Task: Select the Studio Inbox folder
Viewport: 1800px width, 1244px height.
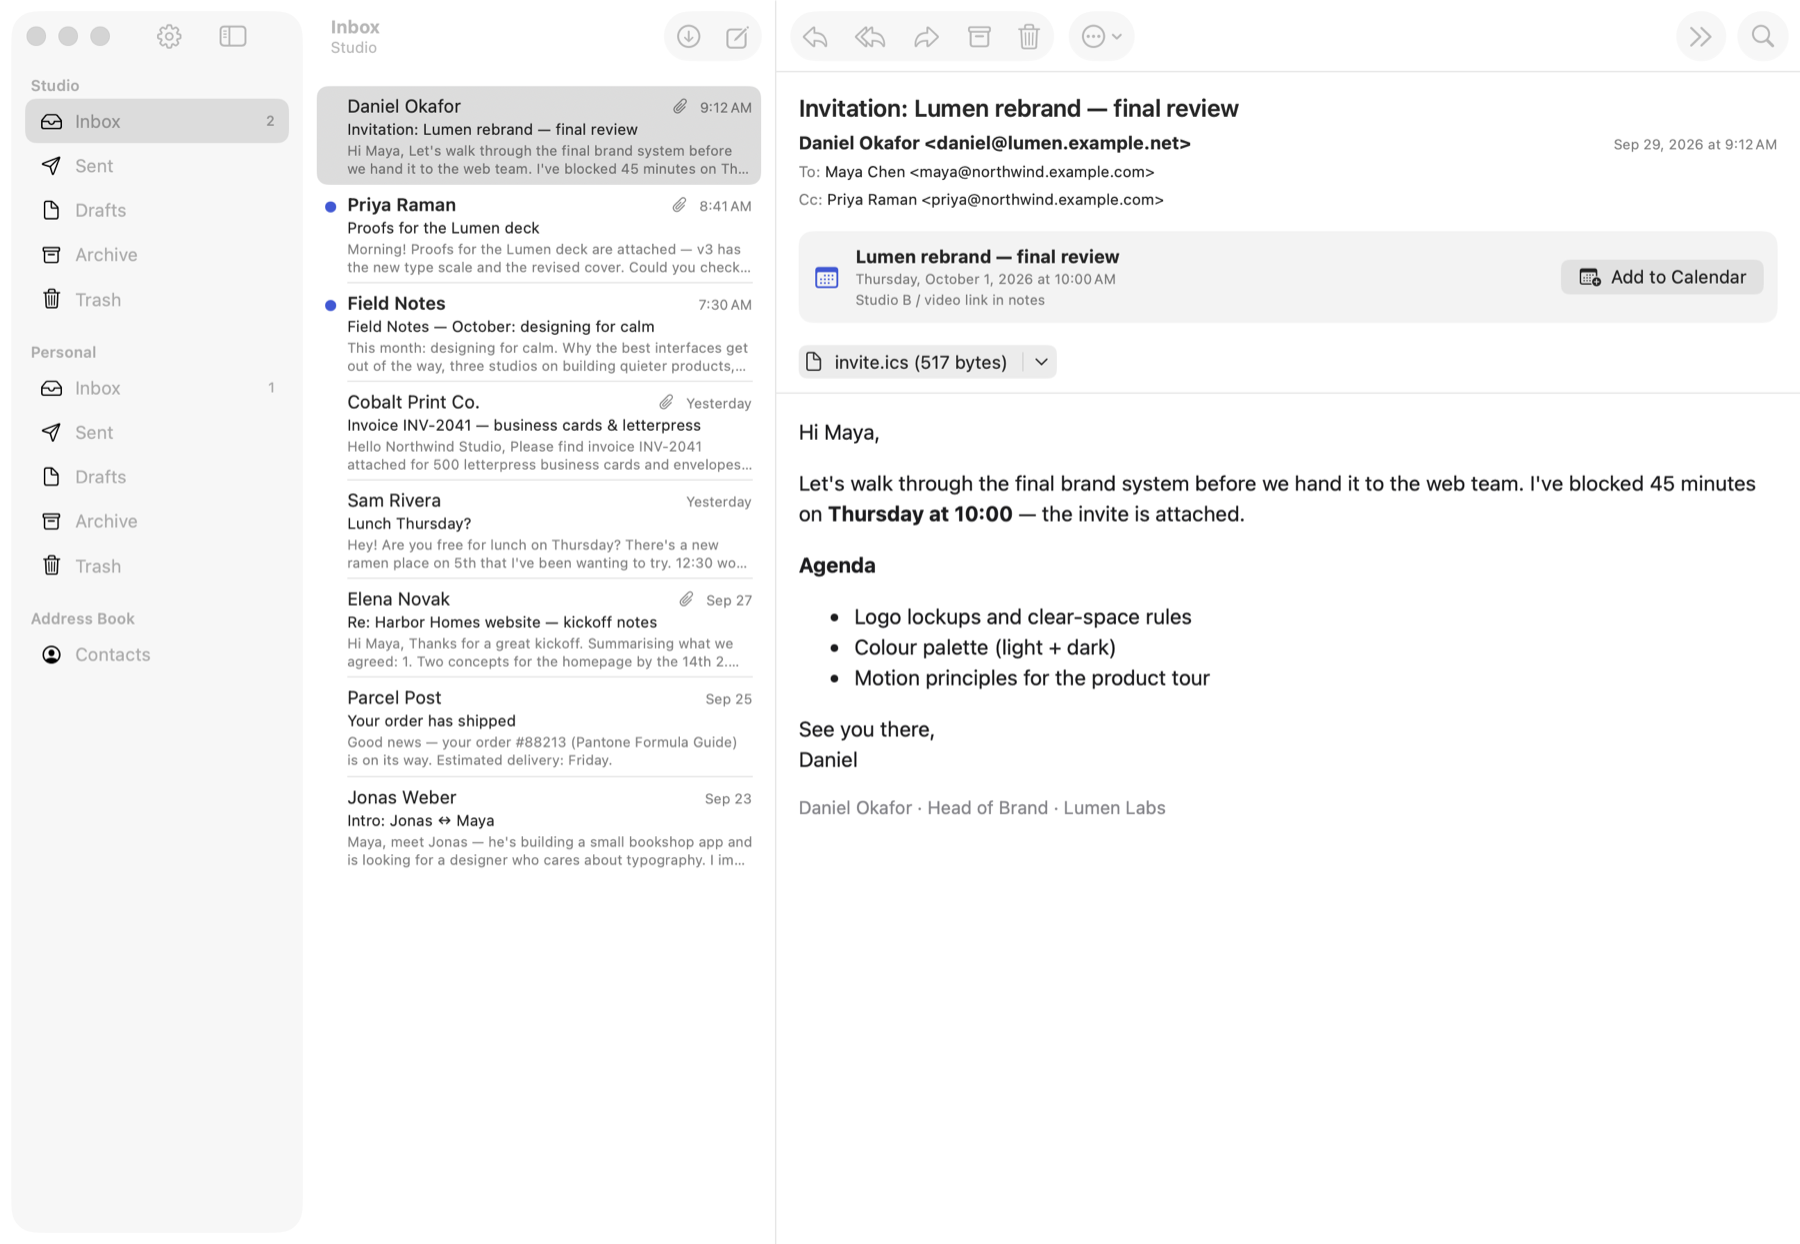Action: 157,121
